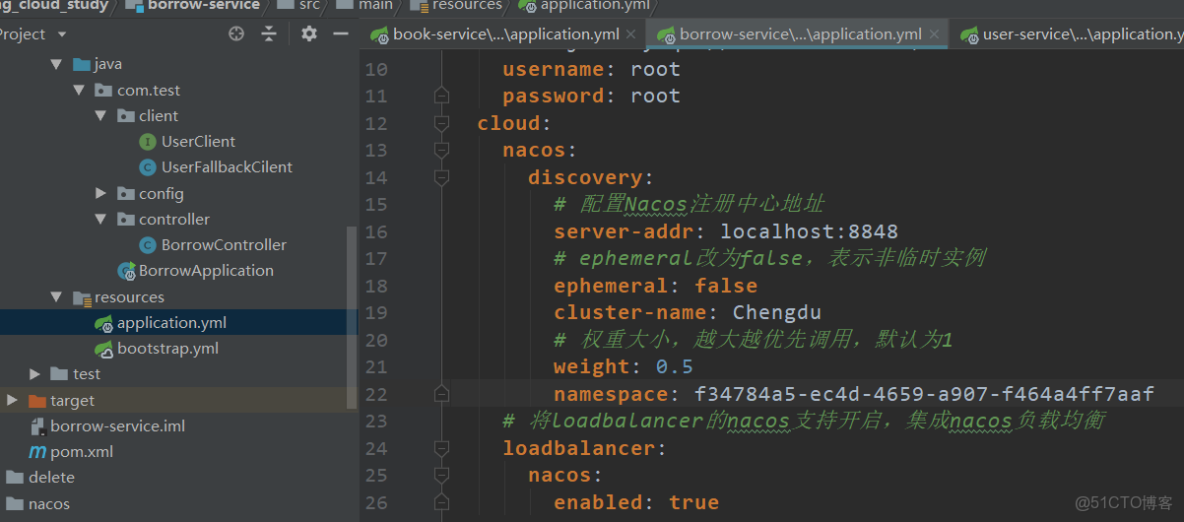Fold the cloud block at line 12

point(442,123)
